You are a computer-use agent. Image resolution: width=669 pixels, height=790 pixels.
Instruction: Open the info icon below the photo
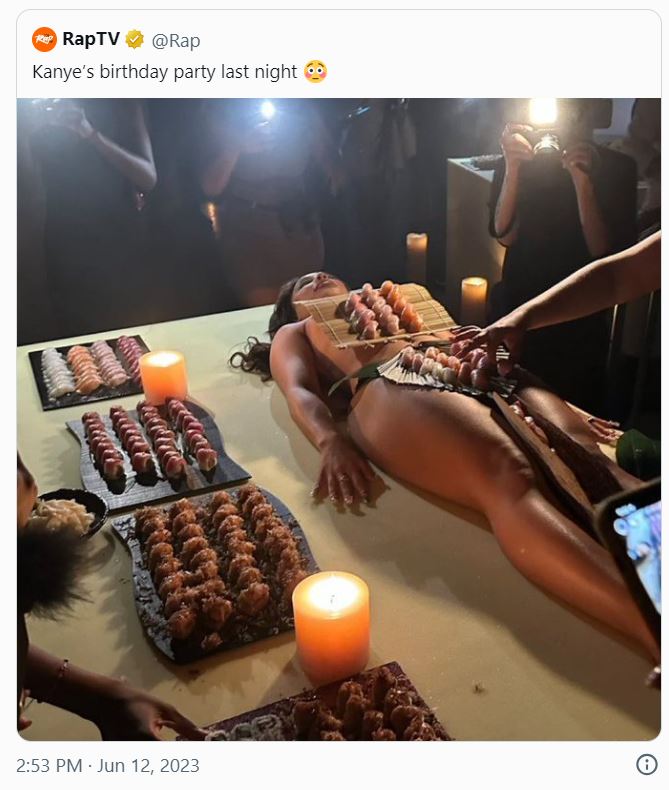(646, 765)
